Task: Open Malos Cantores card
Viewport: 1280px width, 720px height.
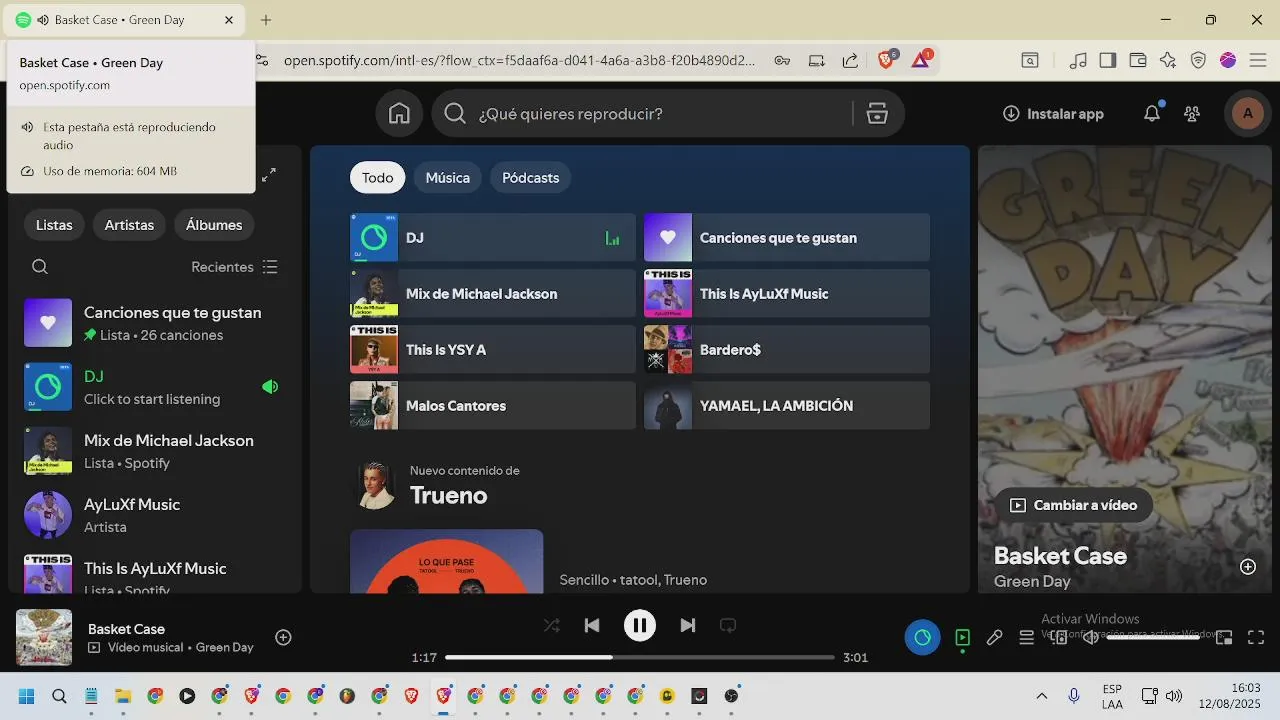Action: point(493,406)
